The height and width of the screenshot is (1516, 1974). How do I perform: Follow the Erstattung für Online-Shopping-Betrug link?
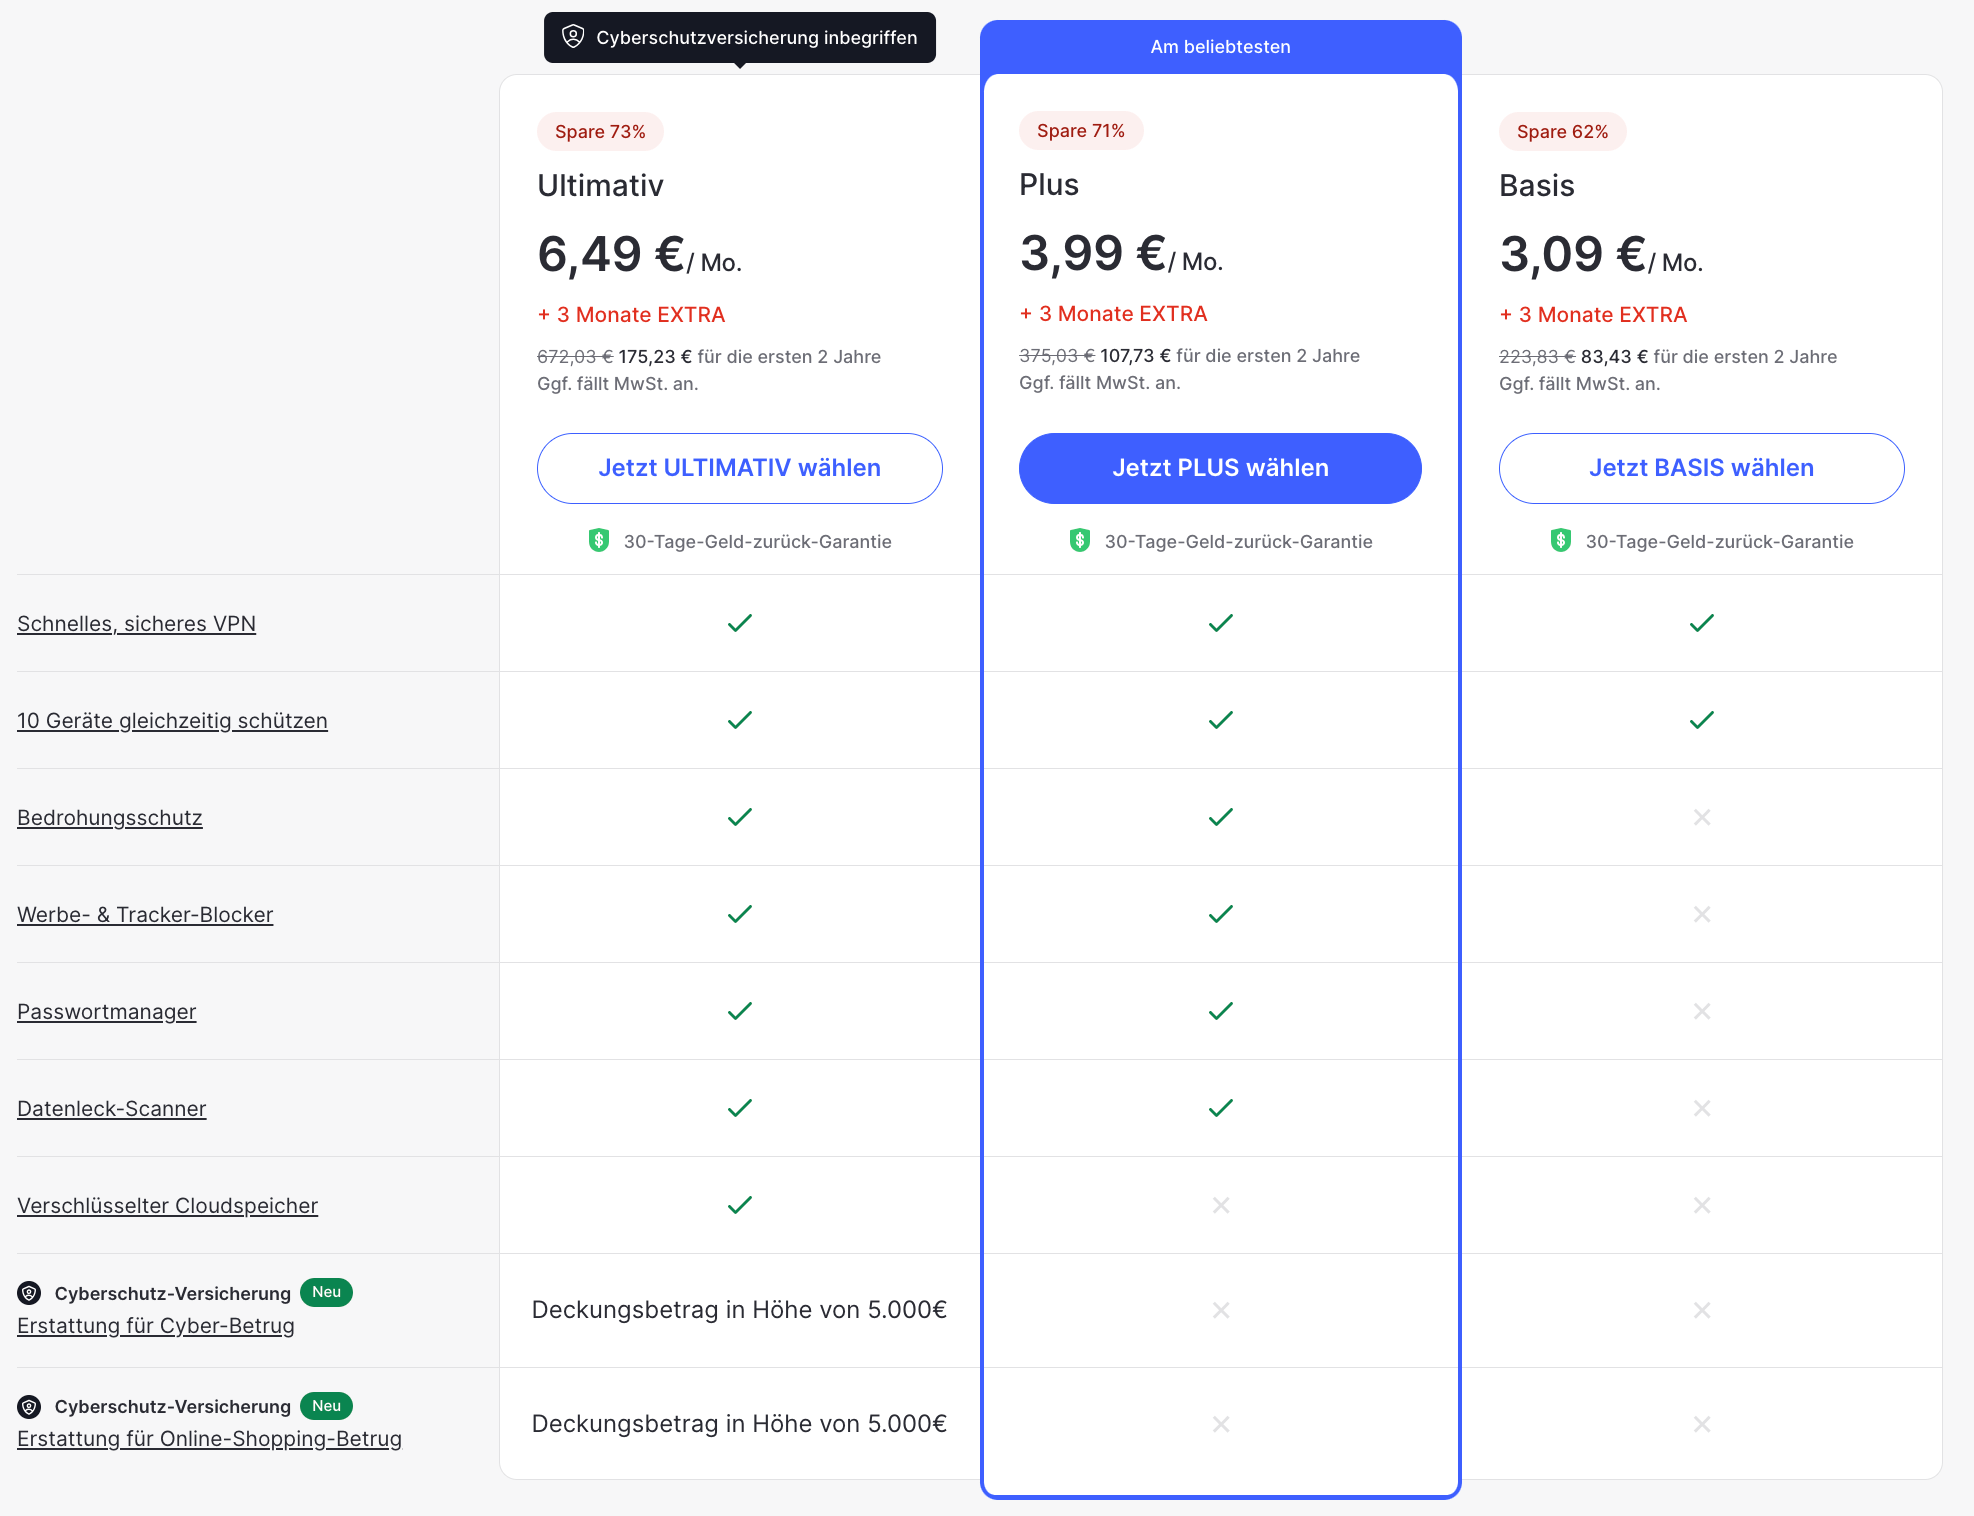pos(209,1439)
